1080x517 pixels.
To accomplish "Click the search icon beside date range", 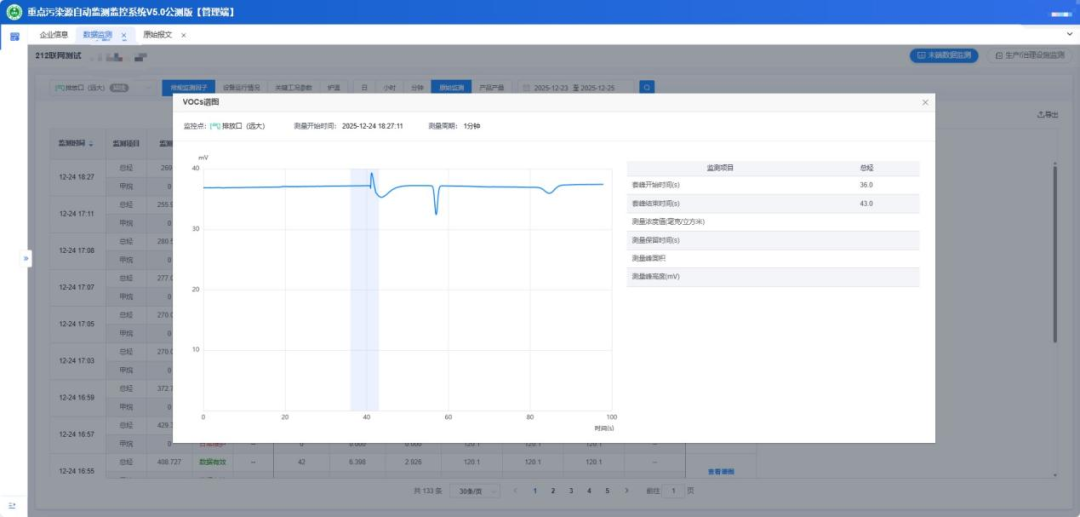I will (647, 88).
